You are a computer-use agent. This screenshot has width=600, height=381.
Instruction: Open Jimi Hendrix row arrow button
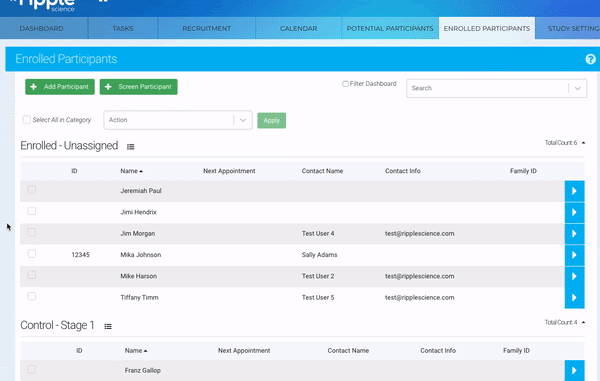click(574, 212)
